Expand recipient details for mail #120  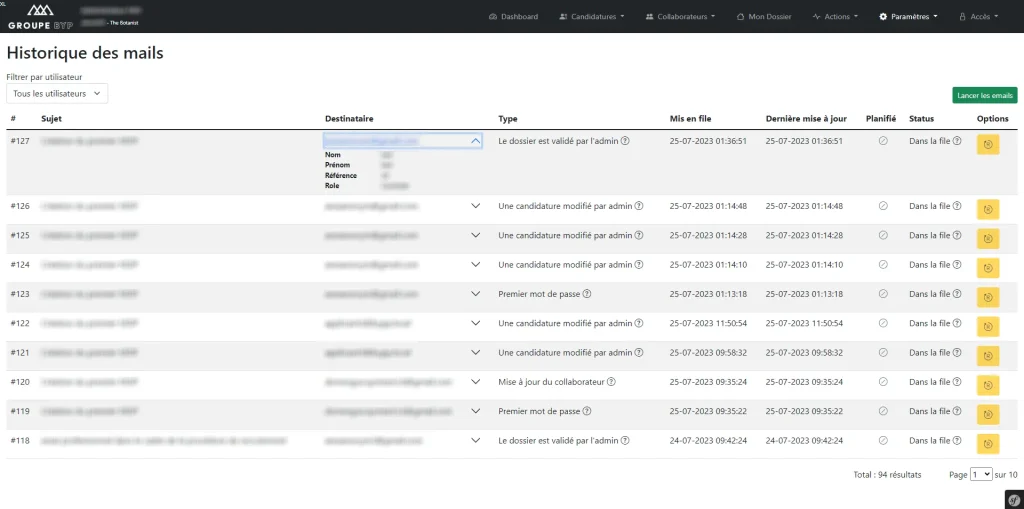(475, 382)
